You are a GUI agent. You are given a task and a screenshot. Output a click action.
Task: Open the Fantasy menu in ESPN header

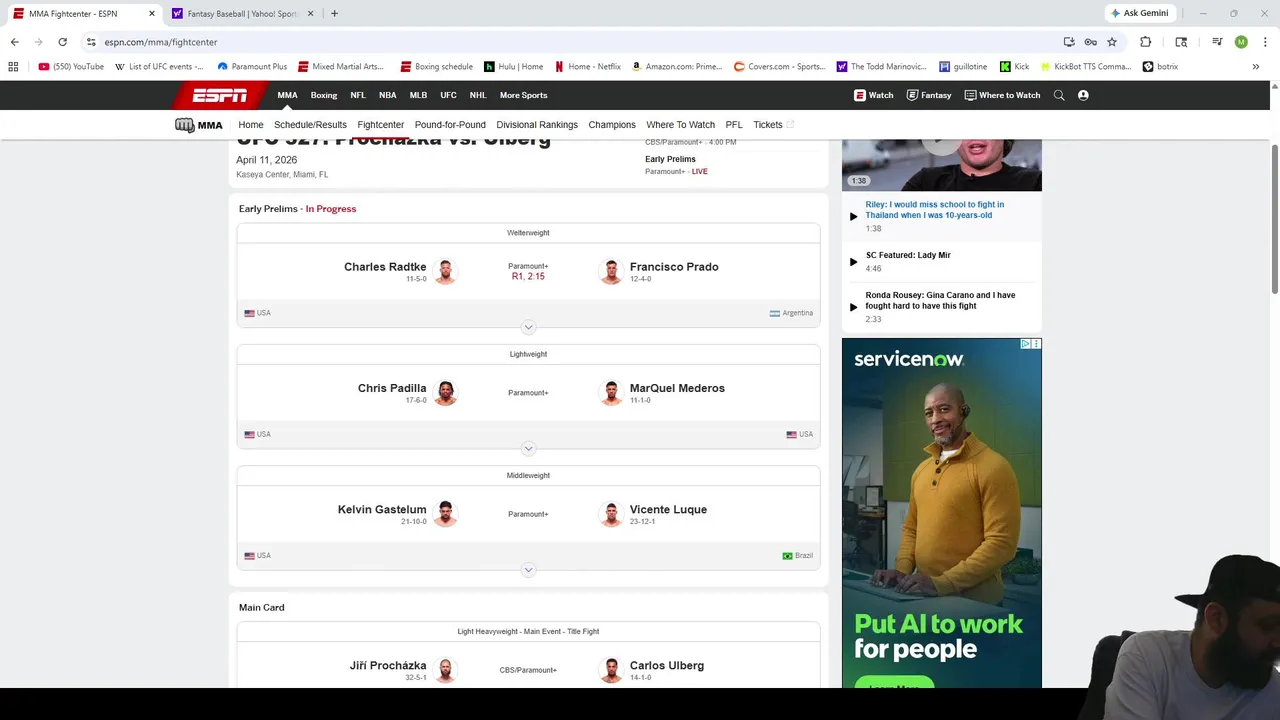coord(929,95)
